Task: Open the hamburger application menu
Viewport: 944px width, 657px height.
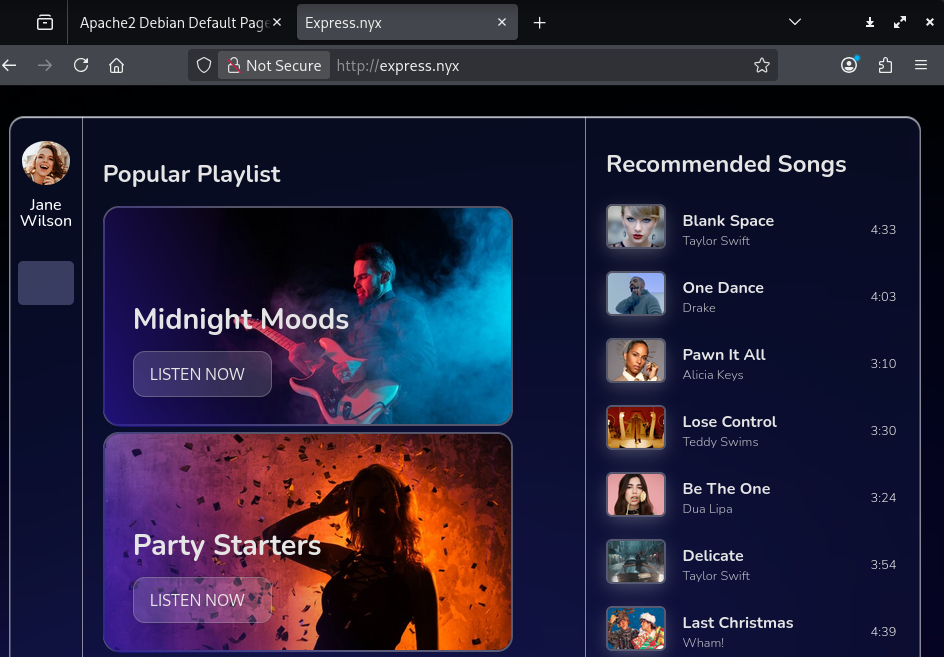Action: [x=921, y=65]
